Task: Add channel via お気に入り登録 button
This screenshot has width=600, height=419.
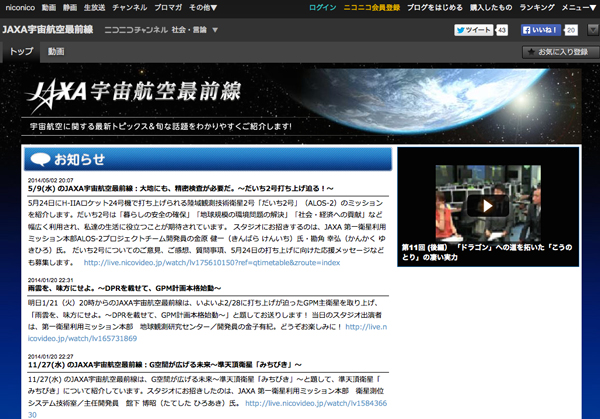Action: point(556,51)
